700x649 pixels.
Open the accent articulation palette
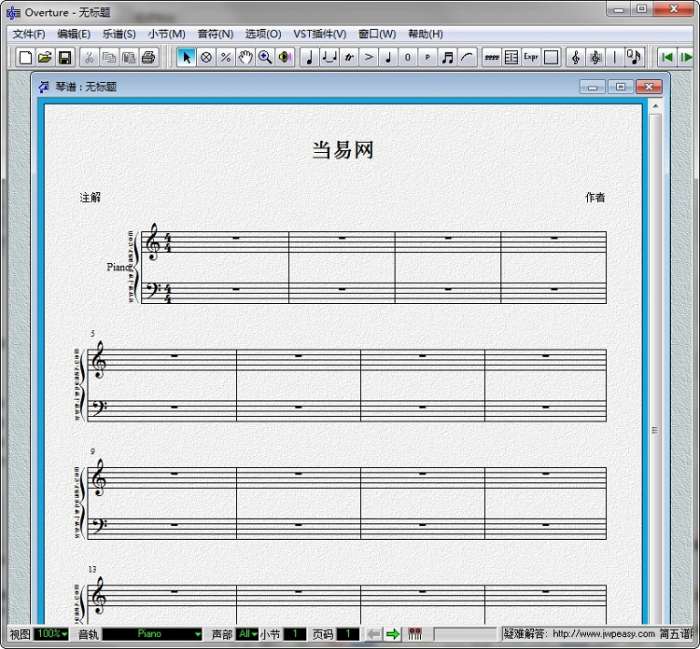368,58
